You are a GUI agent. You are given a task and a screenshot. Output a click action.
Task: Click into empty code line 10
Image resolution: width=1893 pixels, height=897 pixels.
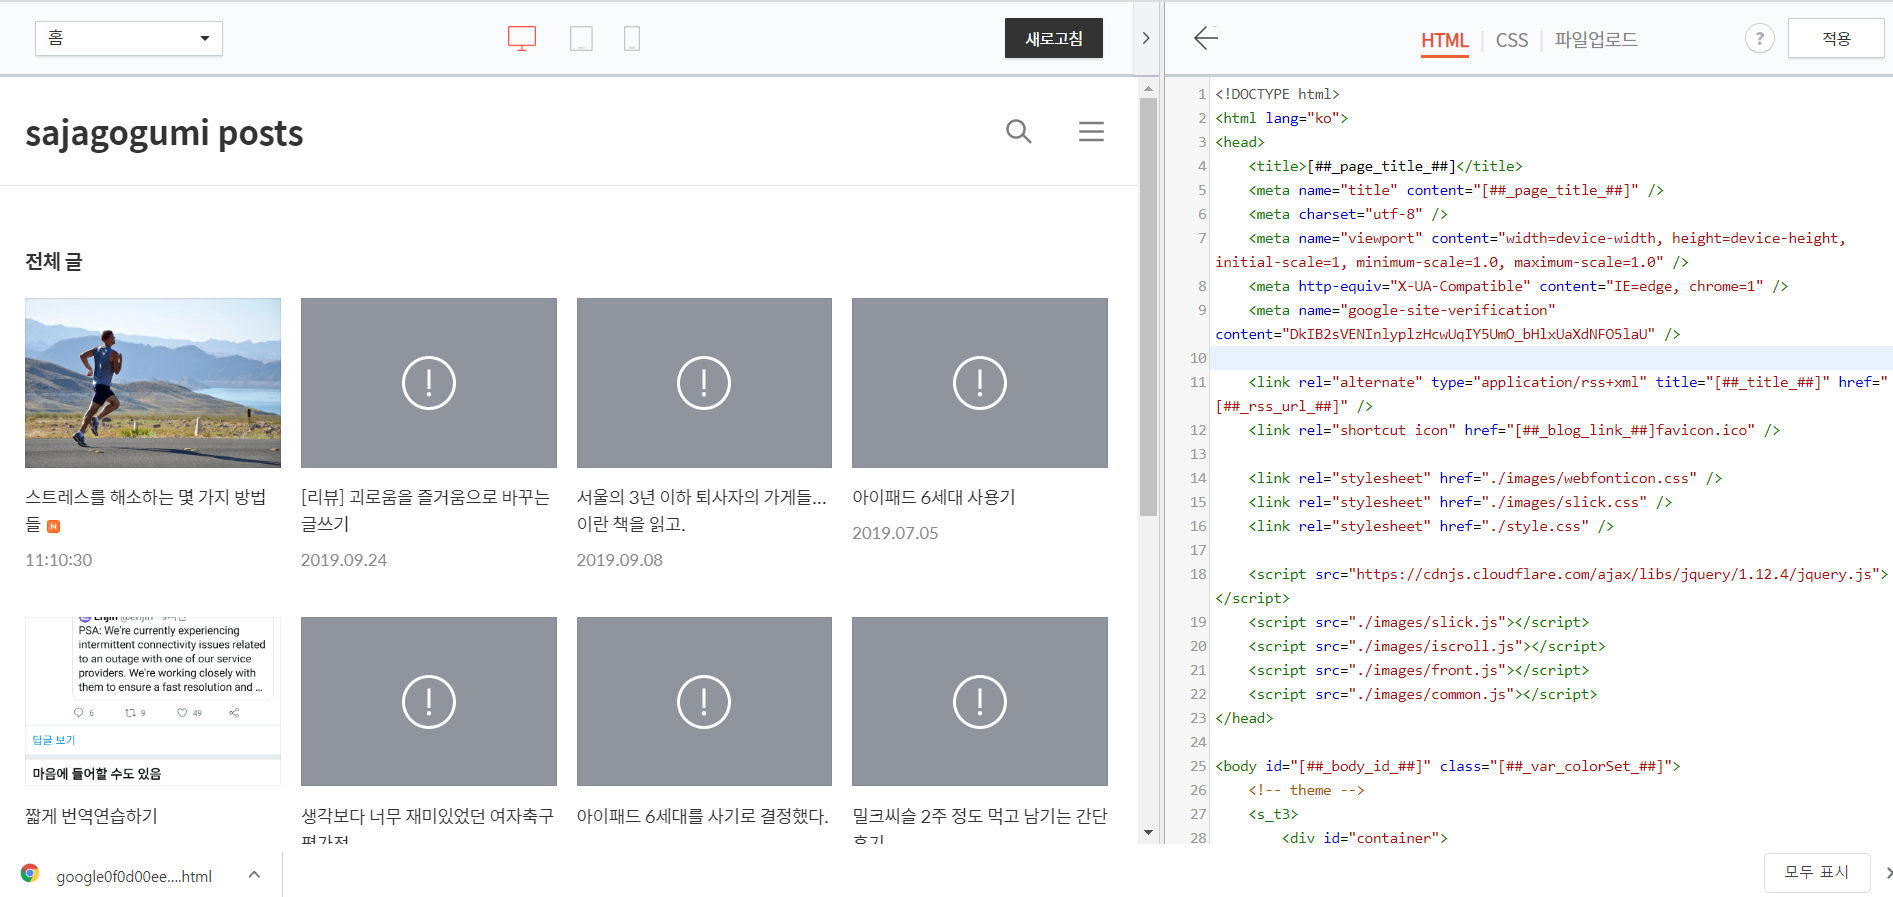coord(1552,358)
